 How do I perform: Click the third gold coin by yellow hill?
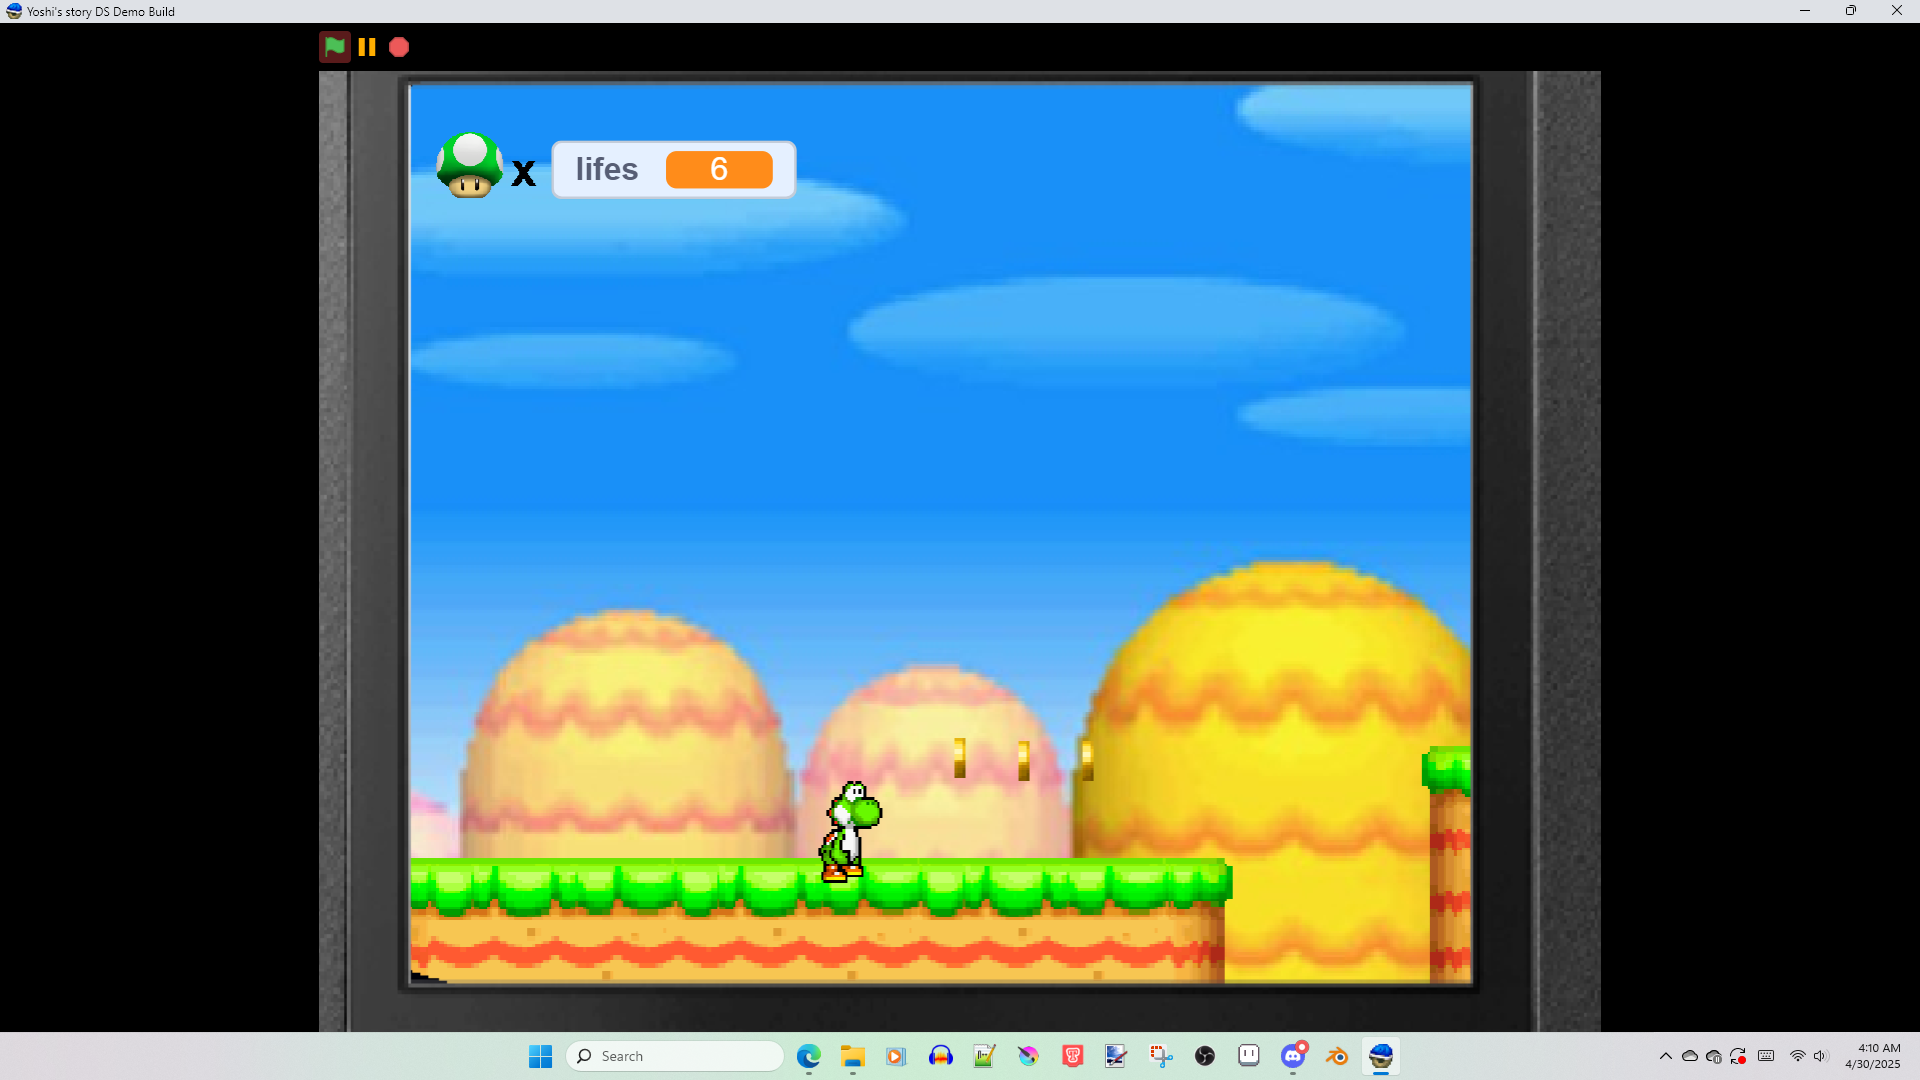[x=1087, y=760]
